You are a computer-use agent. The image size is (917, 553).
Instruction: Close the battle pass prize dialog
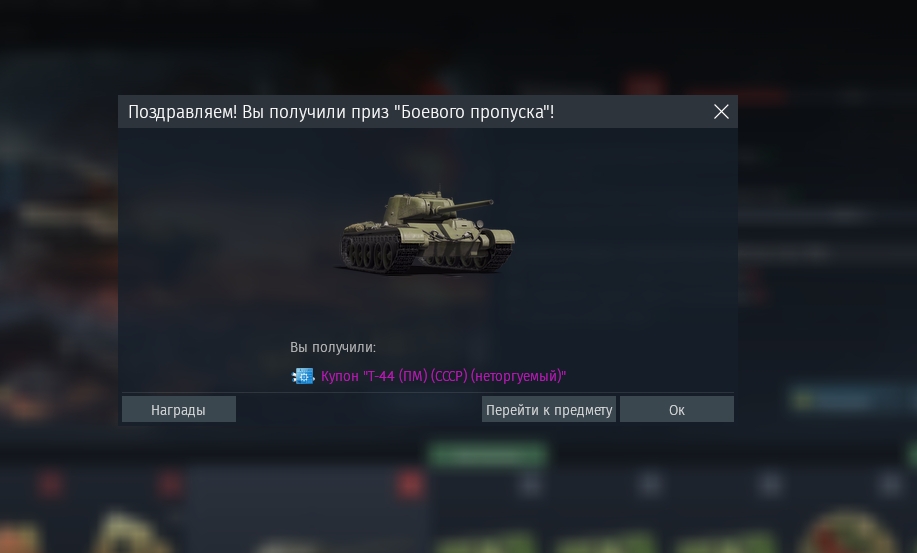pyautogui.click(x=721, y=112)
